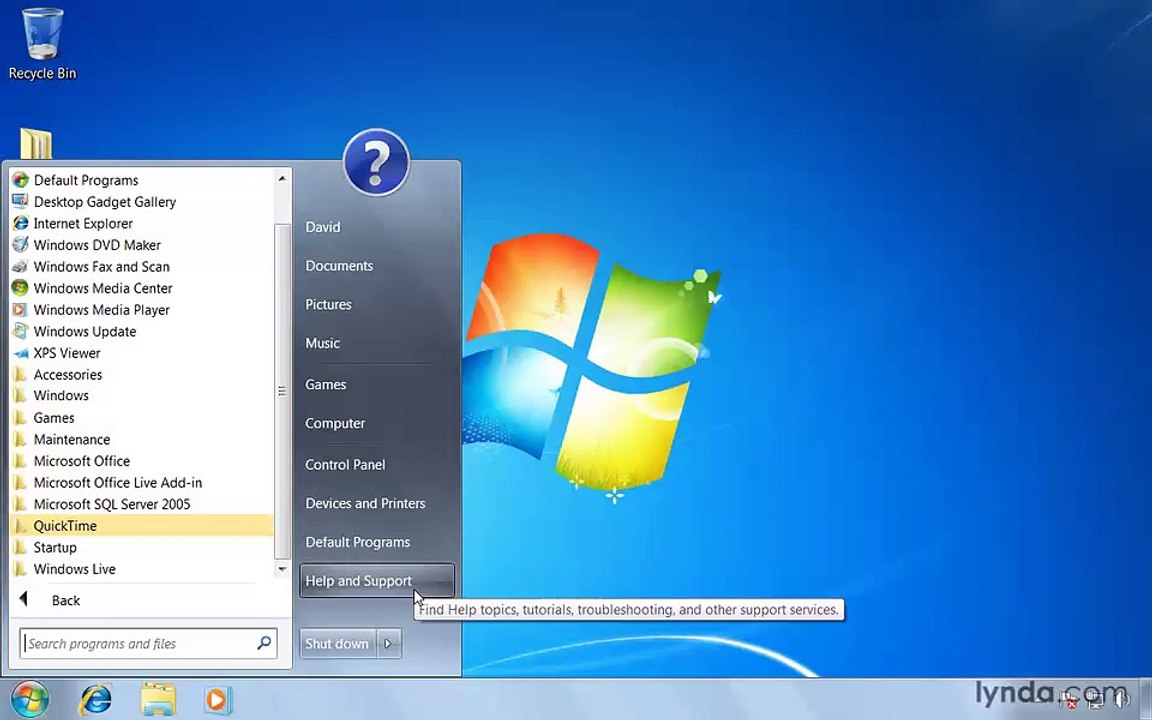Viewport: 1152px width, 720px height.
Task: Open Windows Explorer from the taskbar
Action: coord(158,699)
